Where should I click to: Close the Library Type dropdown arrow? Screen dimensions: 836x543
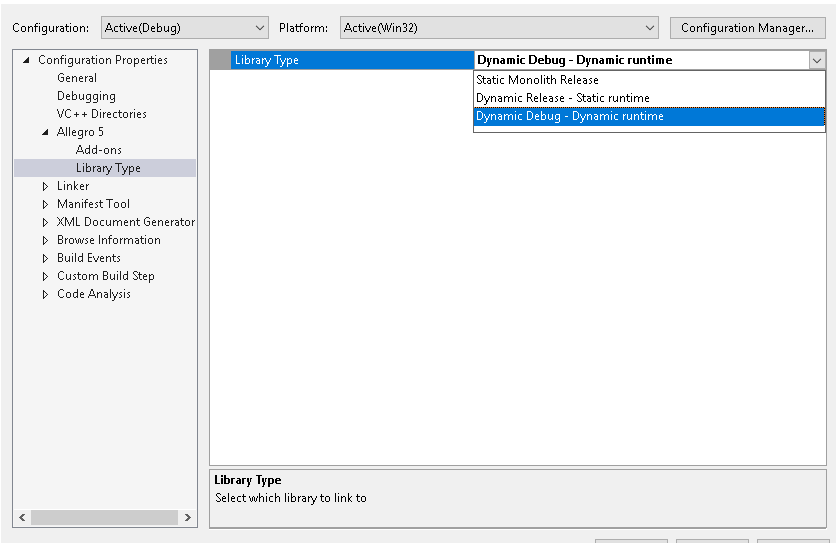pyautogui.click(x=816, y=60)
